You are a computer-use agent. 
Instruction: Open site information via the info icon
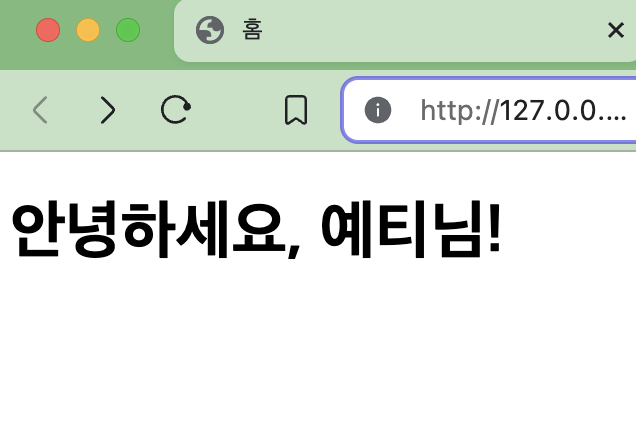[378, 110]
